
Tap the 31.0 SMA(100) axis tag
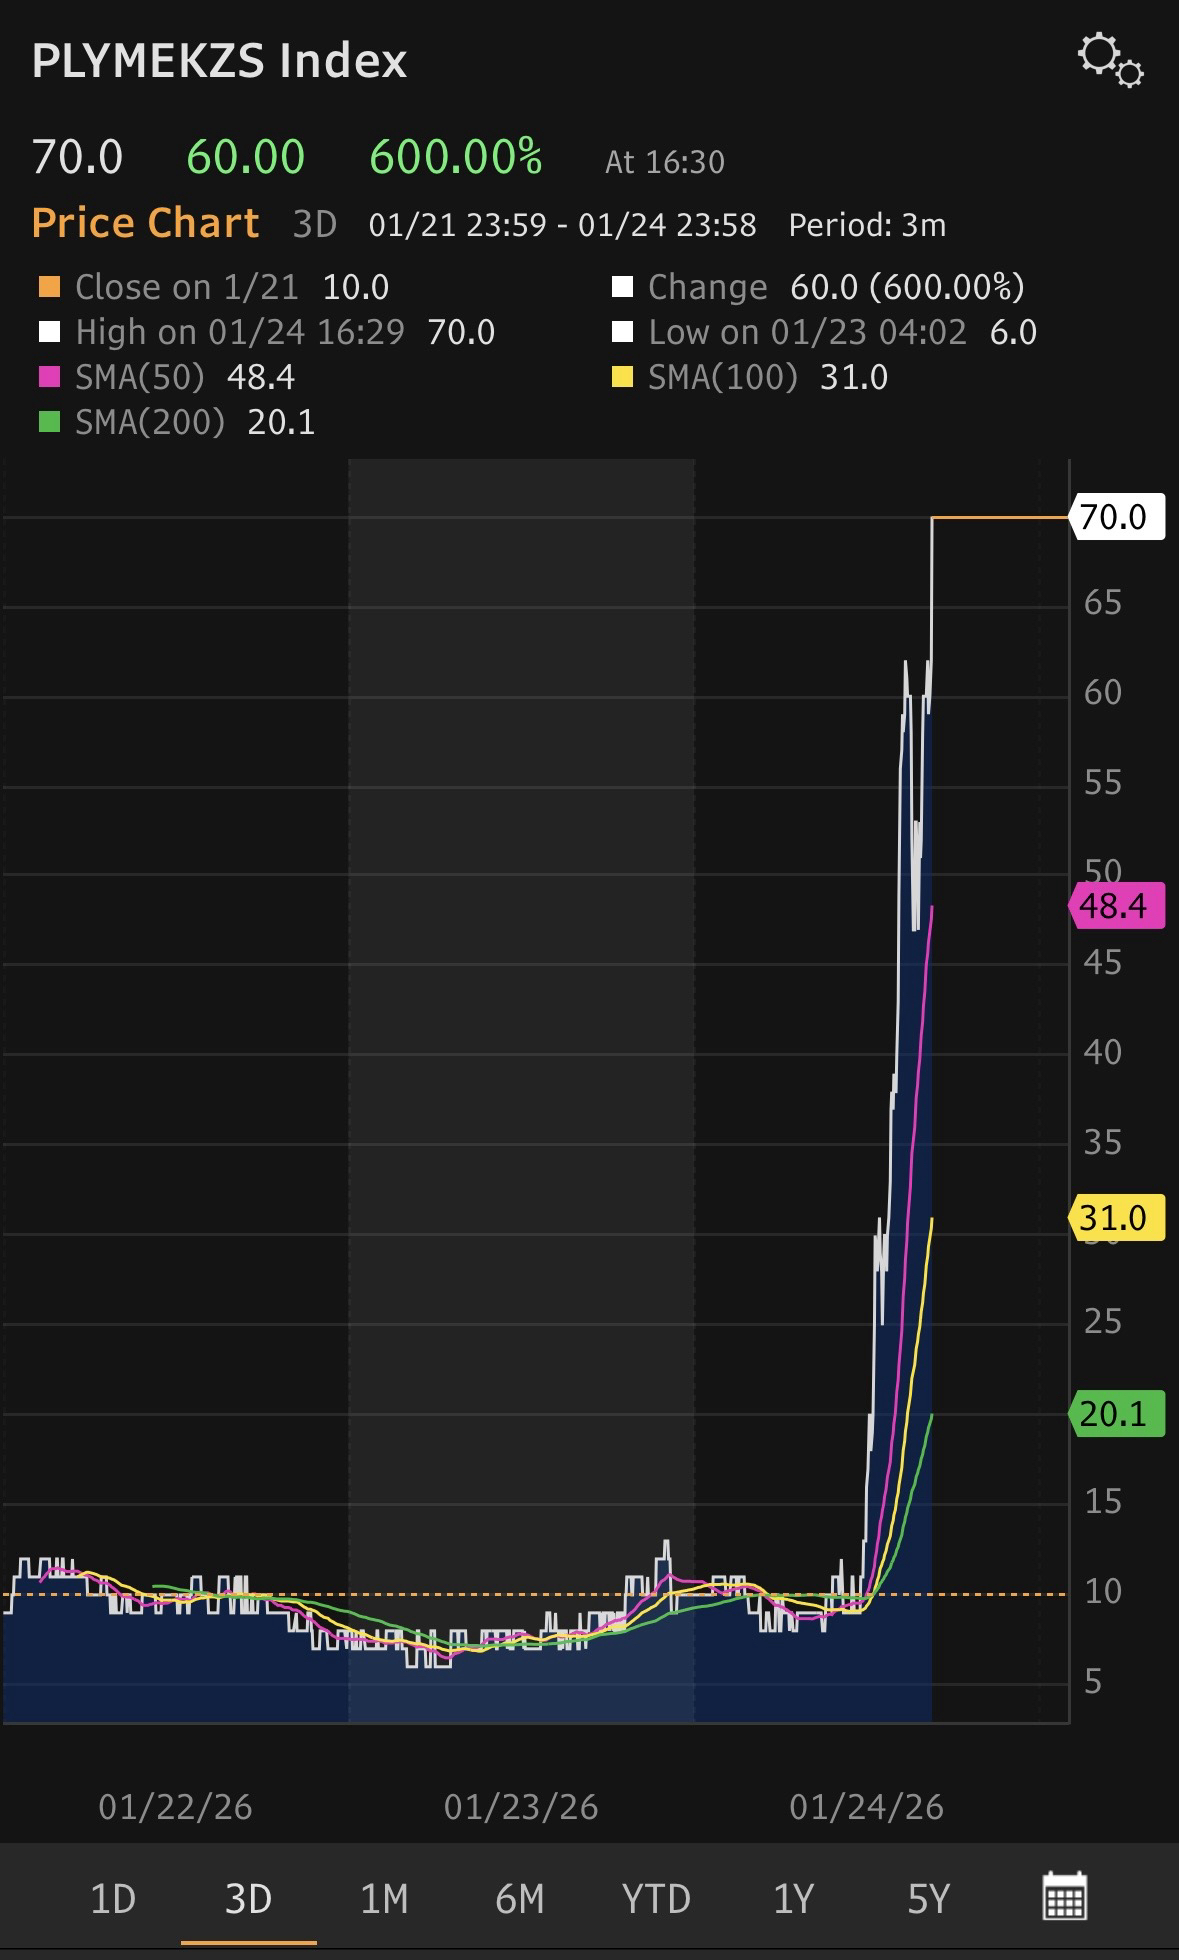coord(1116,1218)
